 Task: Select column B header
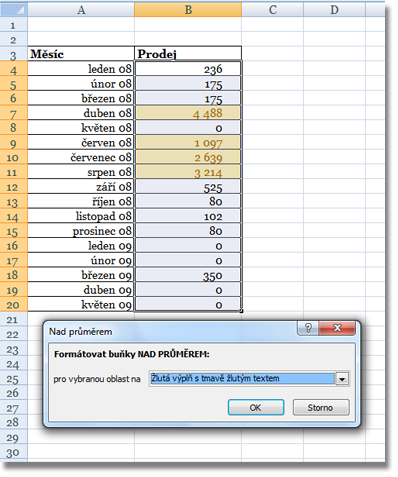pos(188,10)
